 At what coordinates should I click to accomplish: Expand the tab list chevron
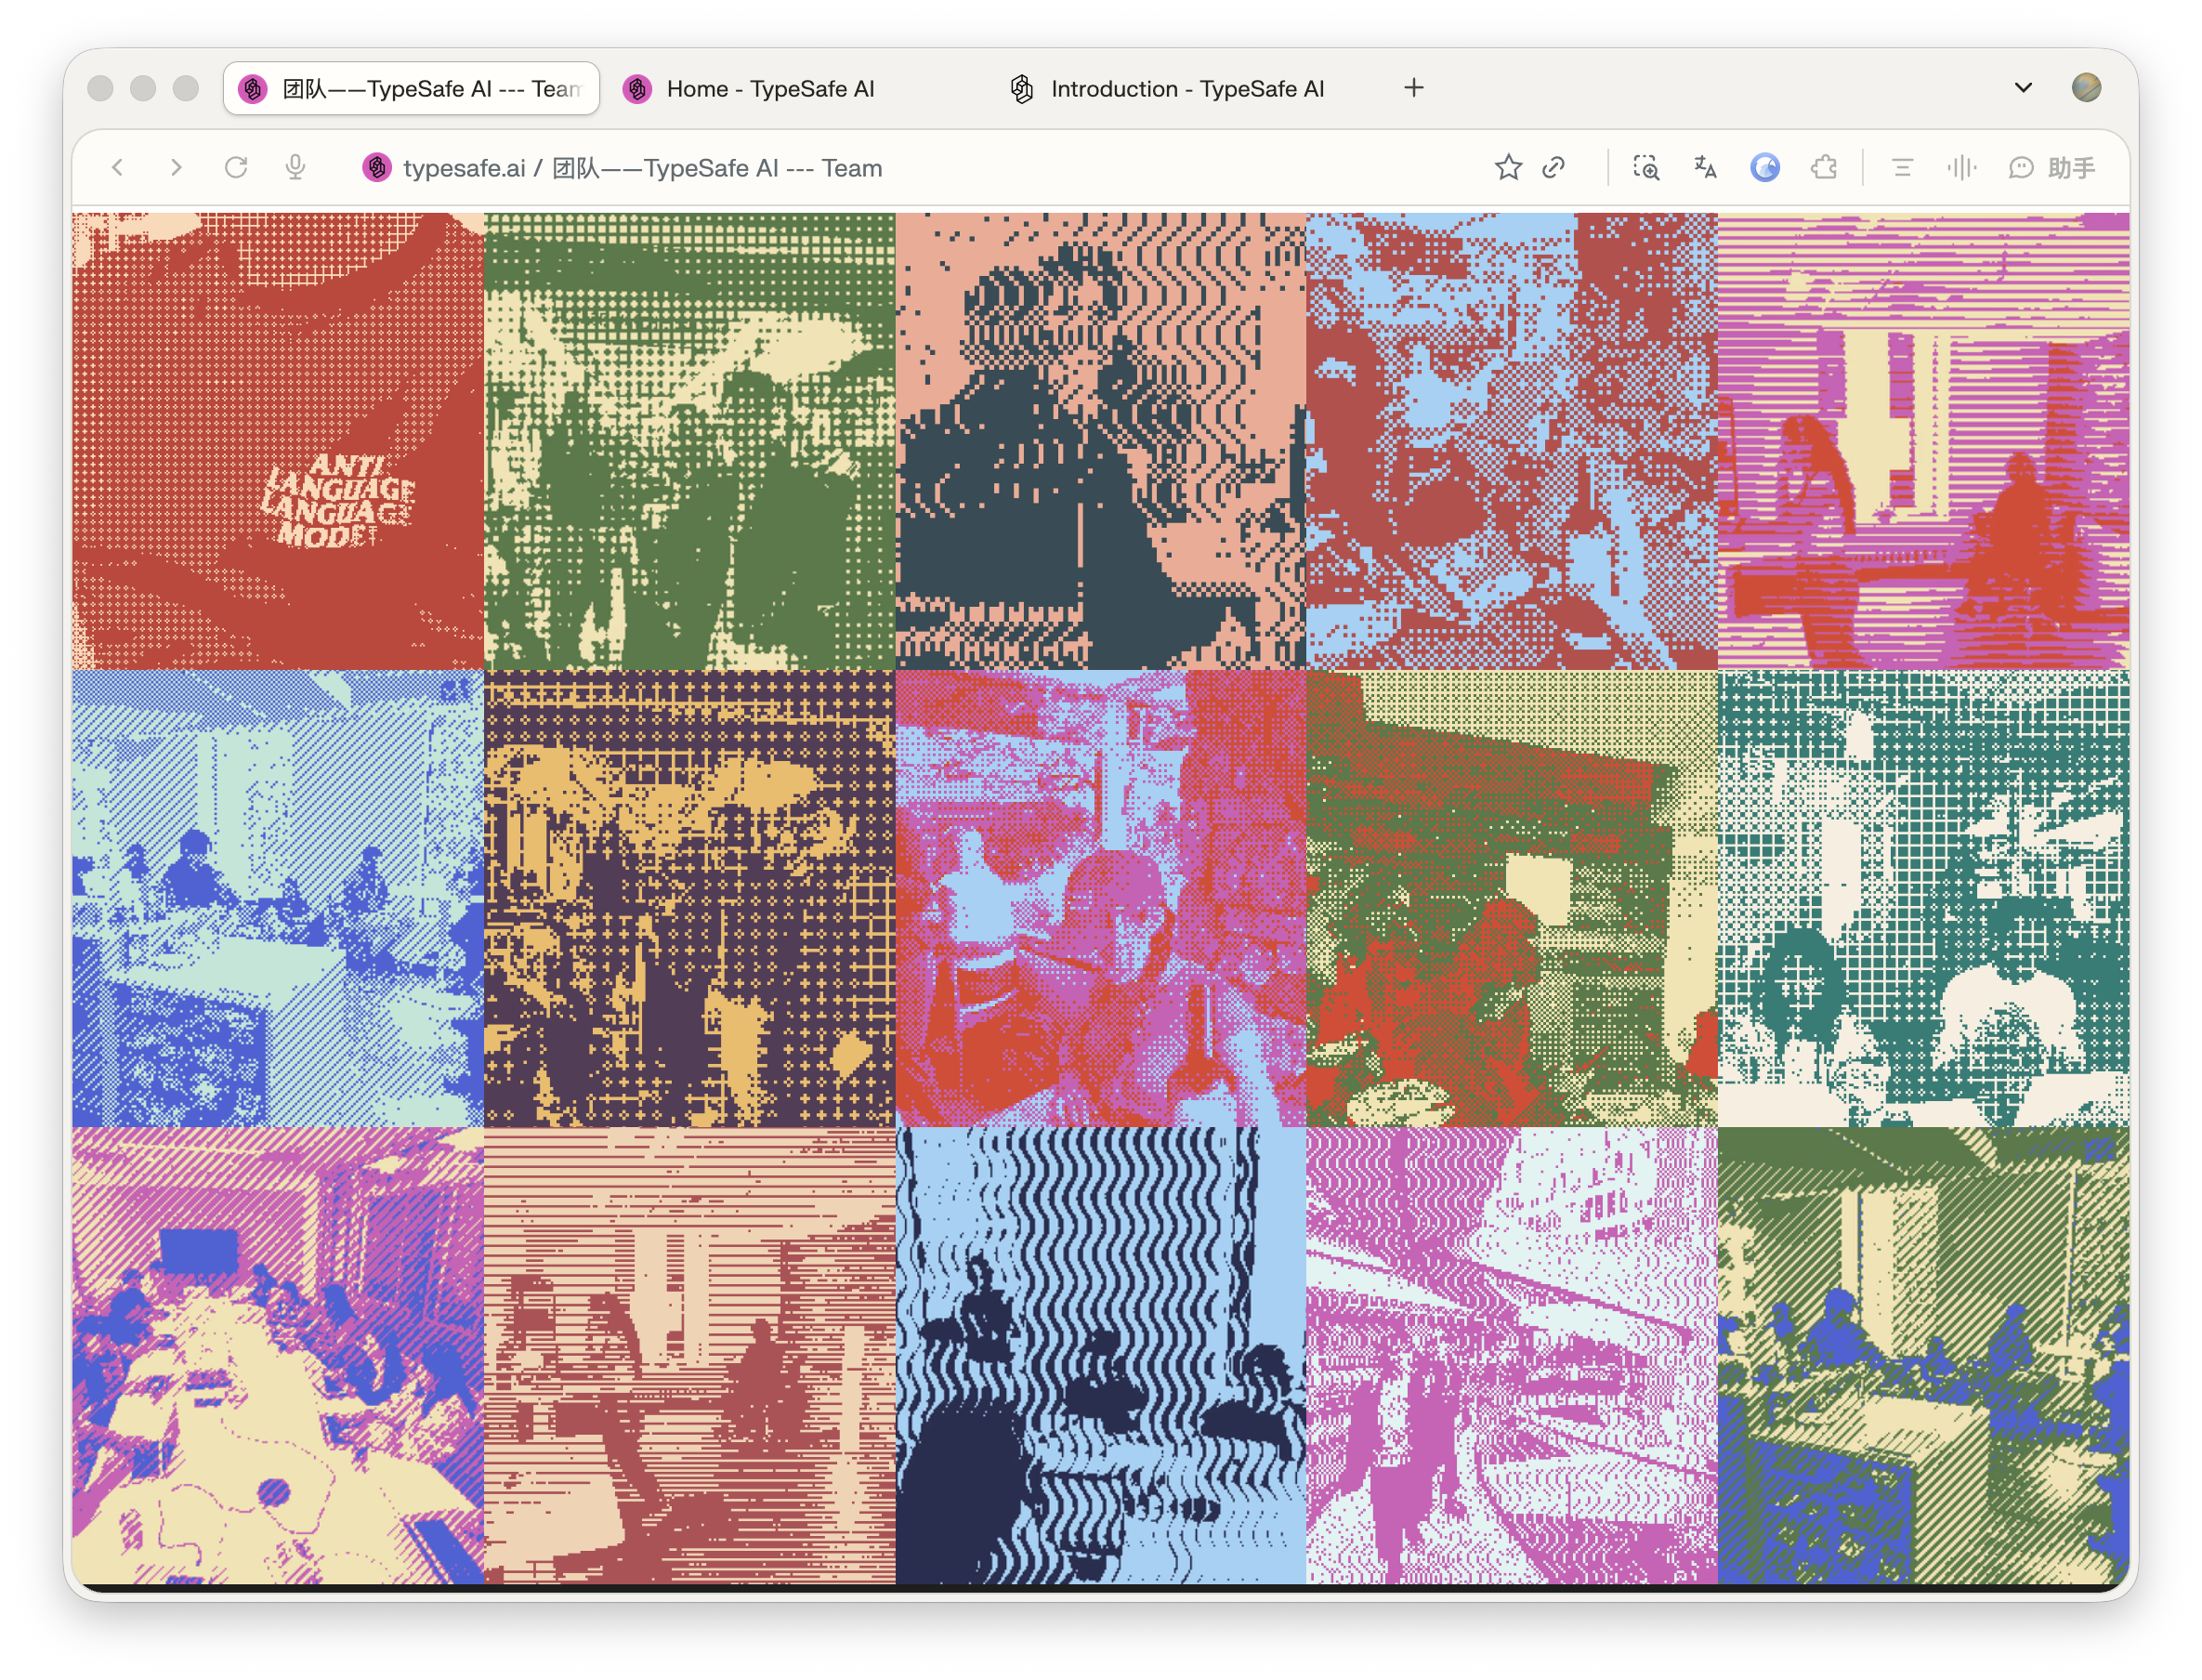click(2023, 88)
